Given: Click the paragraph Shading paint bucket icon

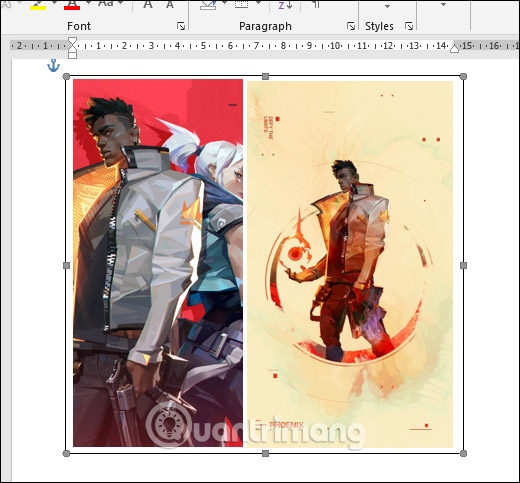Looking at the screenshot, I should tap(208, 5).
